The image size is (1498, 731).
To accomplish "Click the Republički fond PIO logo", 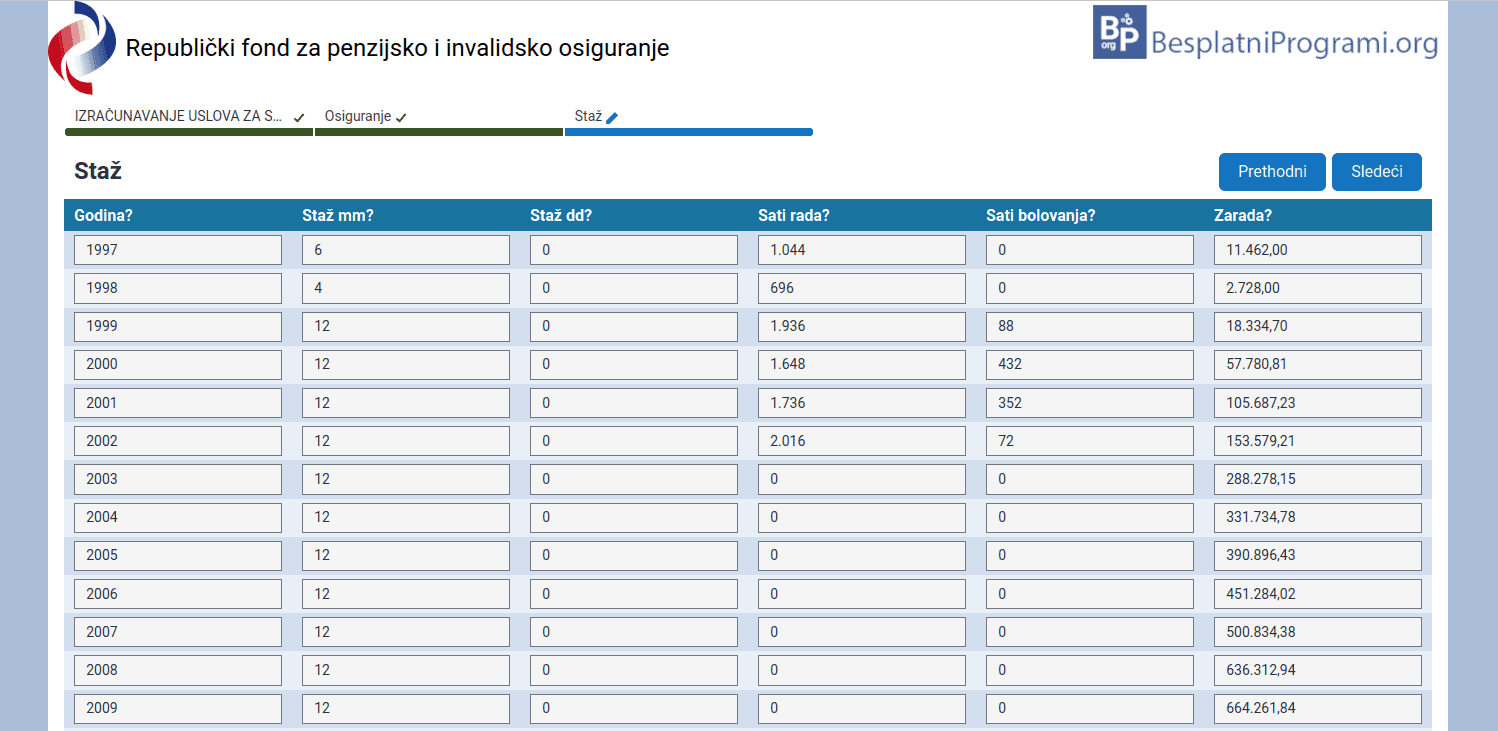I will [83, 47].
